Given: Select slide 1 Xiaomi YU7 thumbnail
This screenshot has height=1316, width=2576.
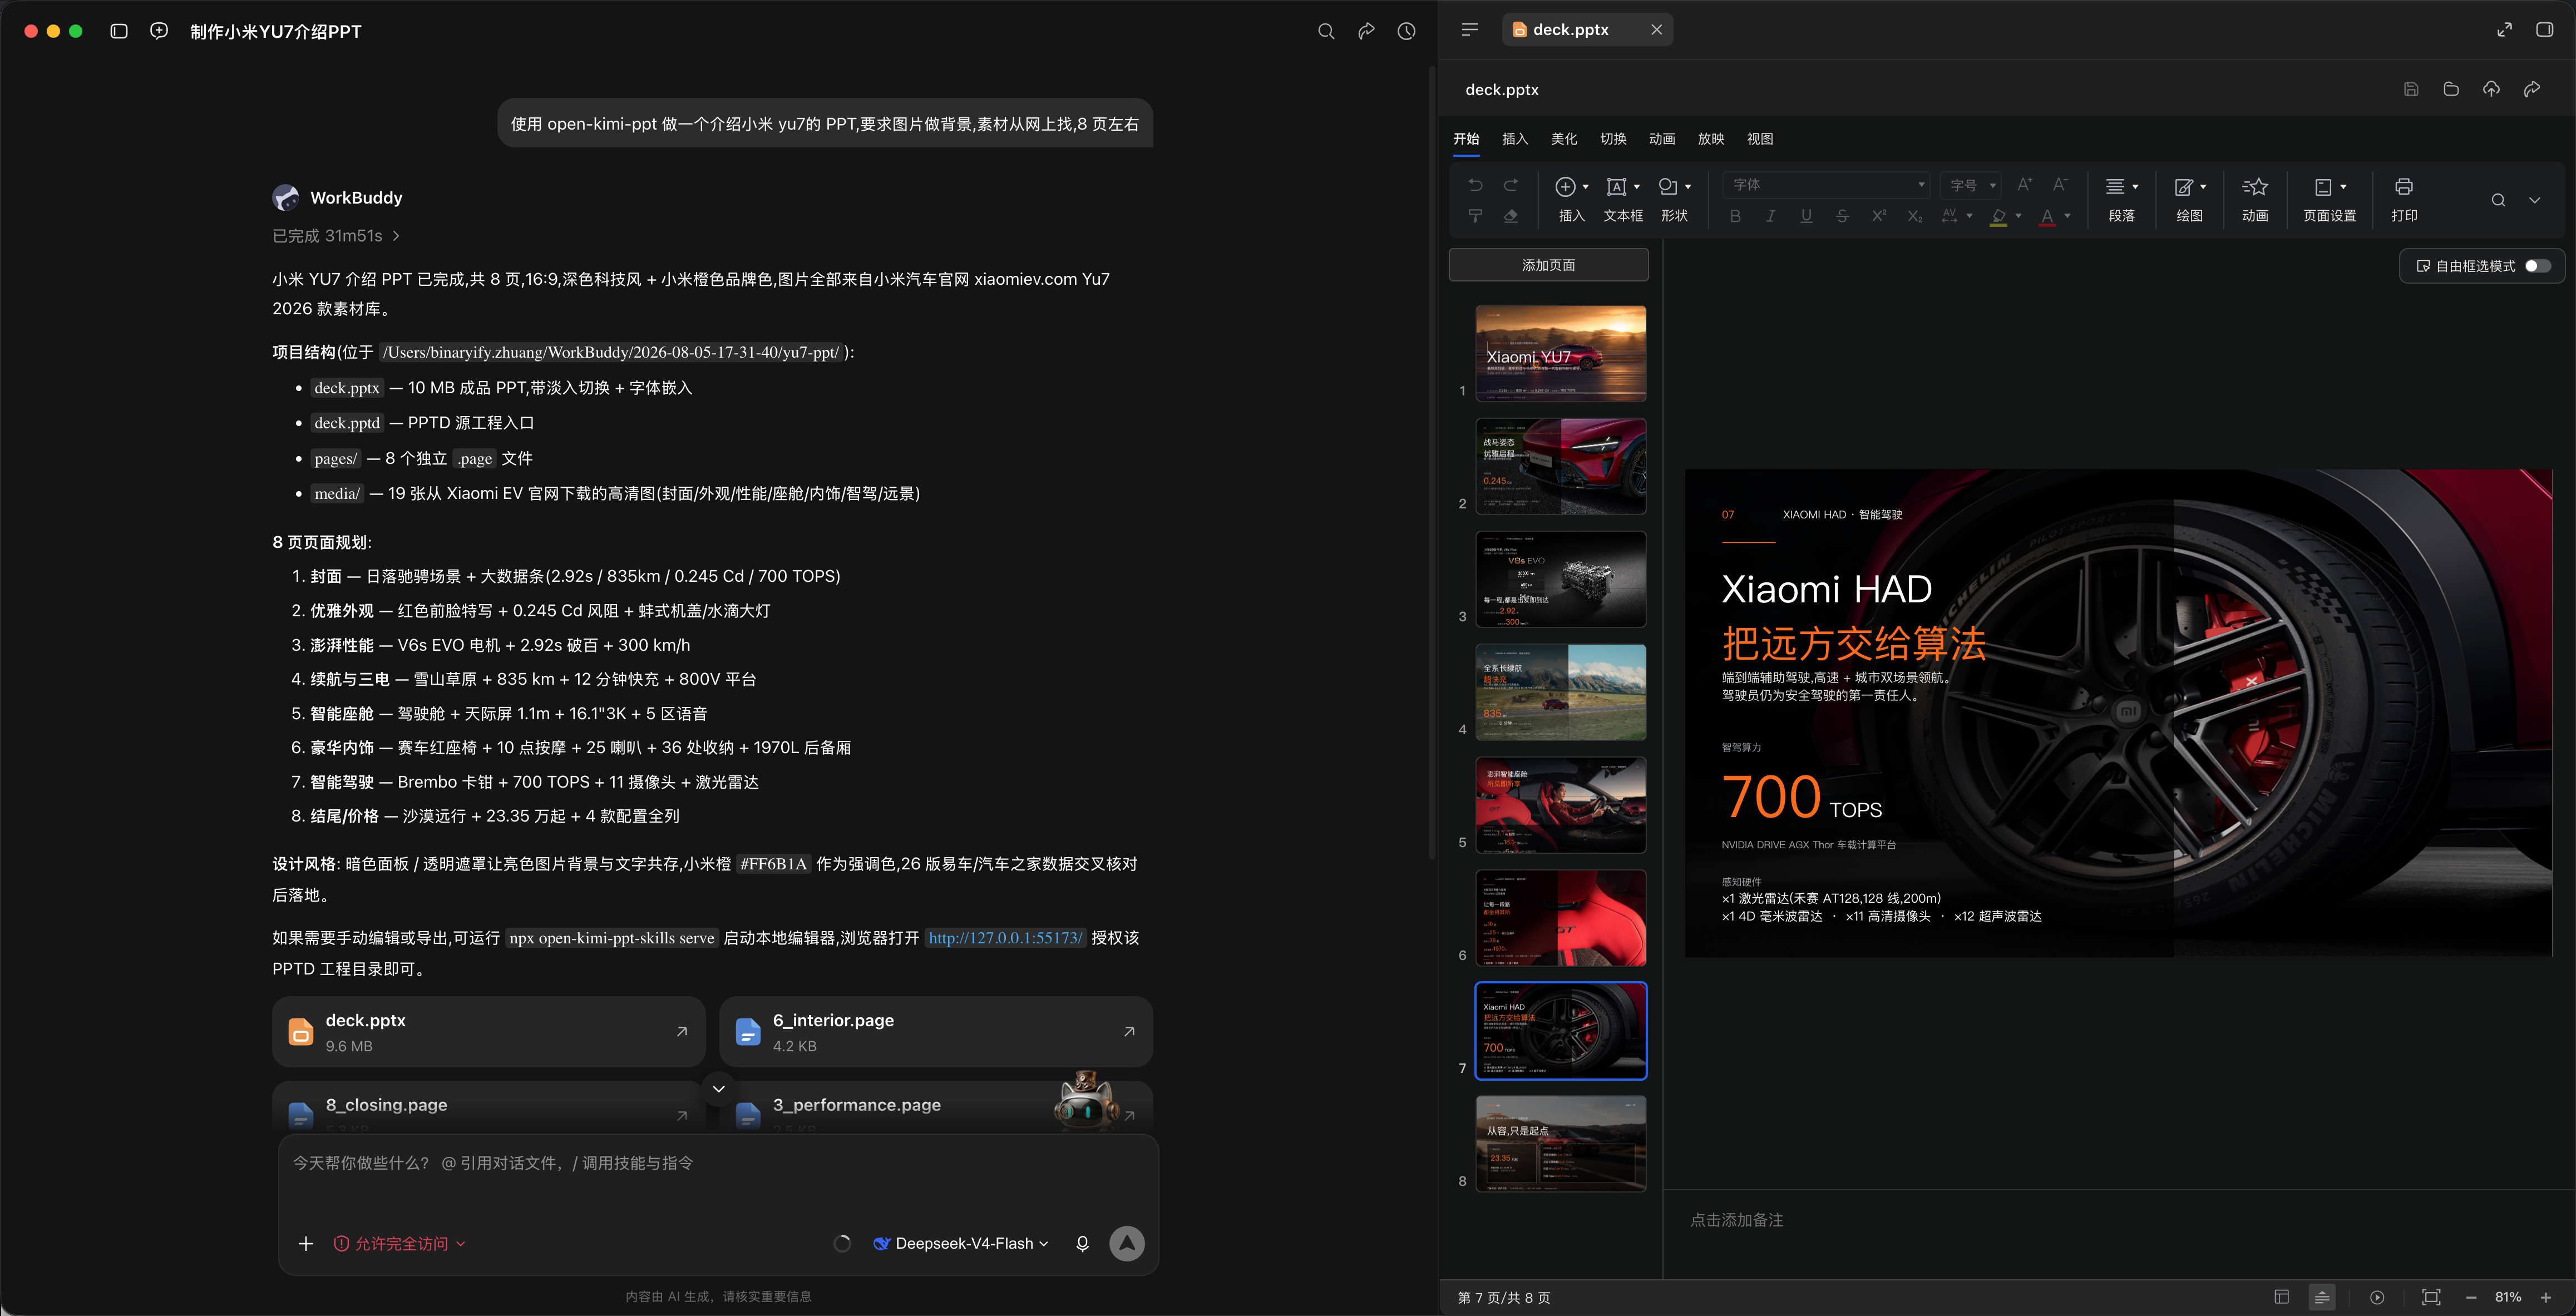Looking at the screenshot, I should 1560,354.
